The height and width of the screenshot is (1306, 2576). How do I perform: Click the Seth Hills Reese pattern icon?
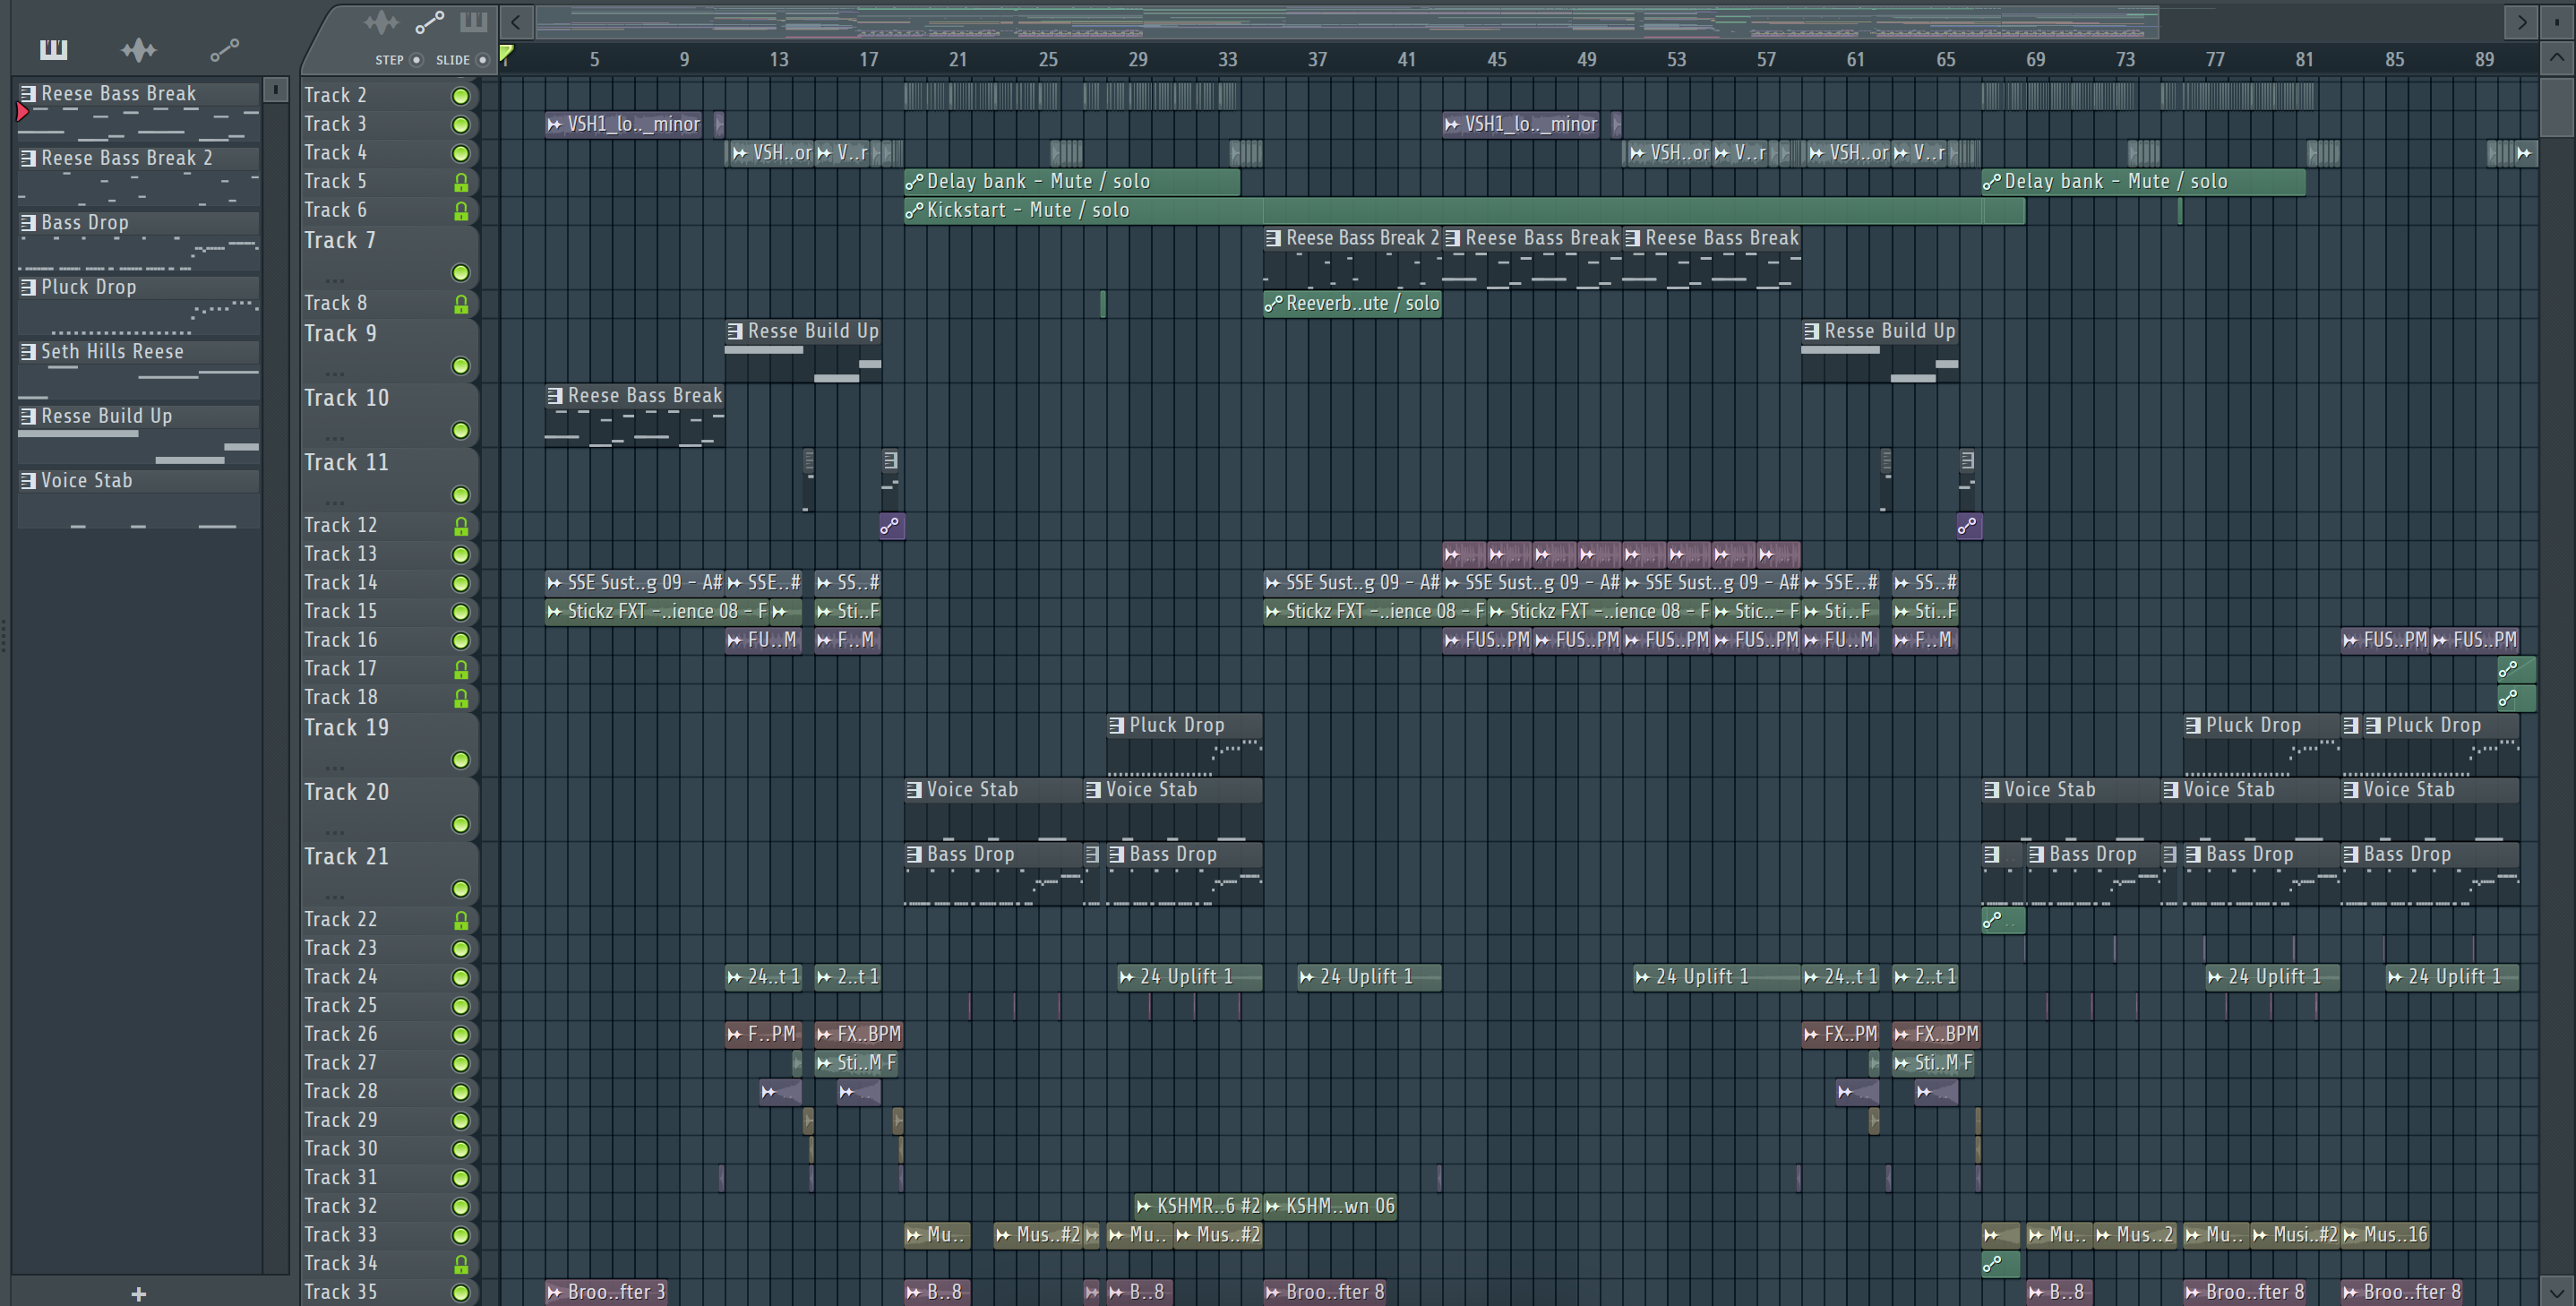pyautogui.click(x=28, y=352)
